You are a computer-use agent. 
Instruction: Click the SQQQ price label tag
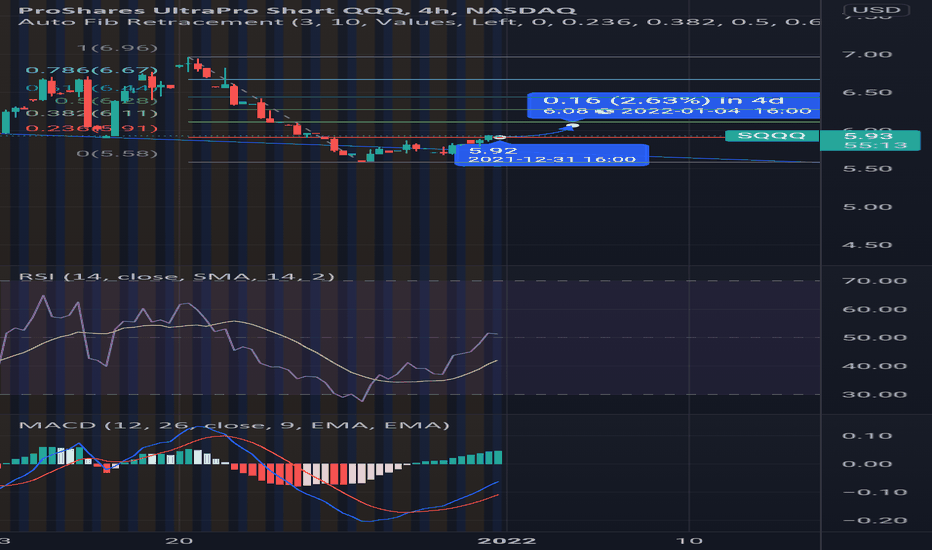click(x=772, y=136)
